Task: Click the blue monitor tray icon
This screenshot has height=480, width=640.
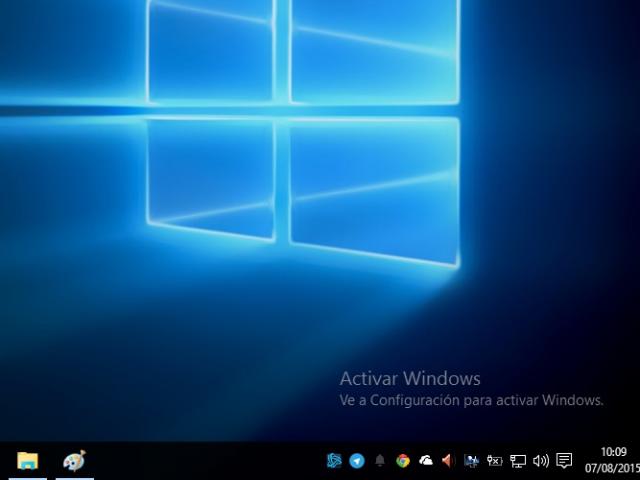Action: (x=472, y=461)
